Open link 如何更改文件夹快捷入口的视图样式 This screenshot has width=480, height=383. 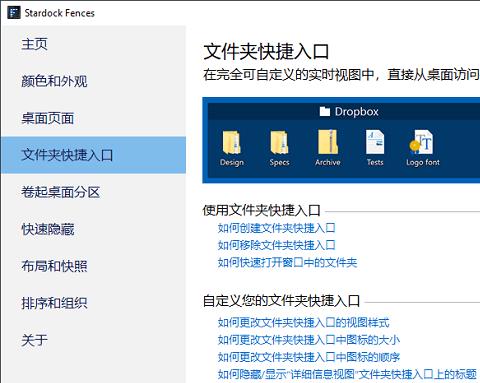pos(303,322)
